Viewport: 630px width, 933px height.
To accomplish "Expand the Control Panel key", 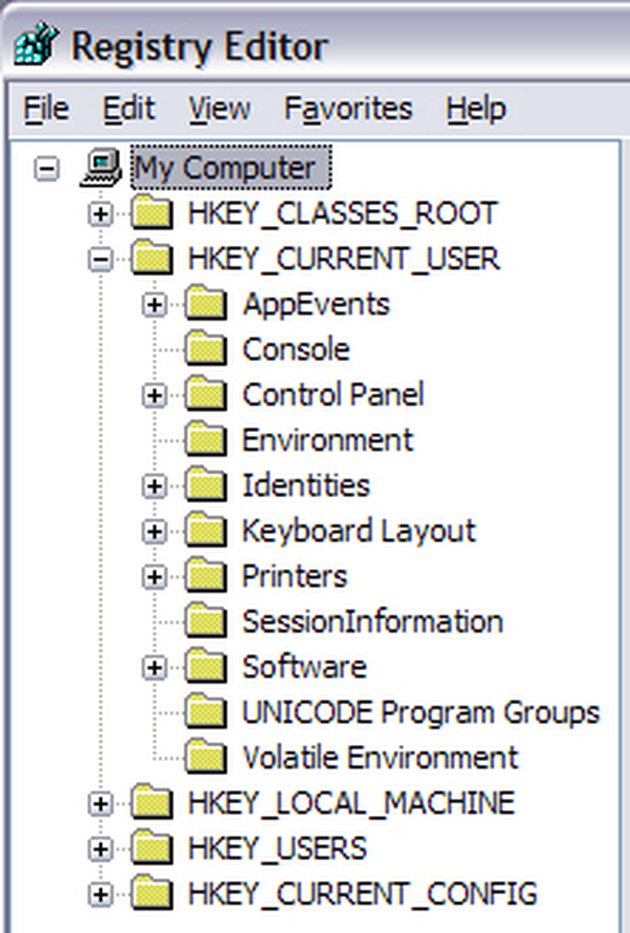I will 155,396.
